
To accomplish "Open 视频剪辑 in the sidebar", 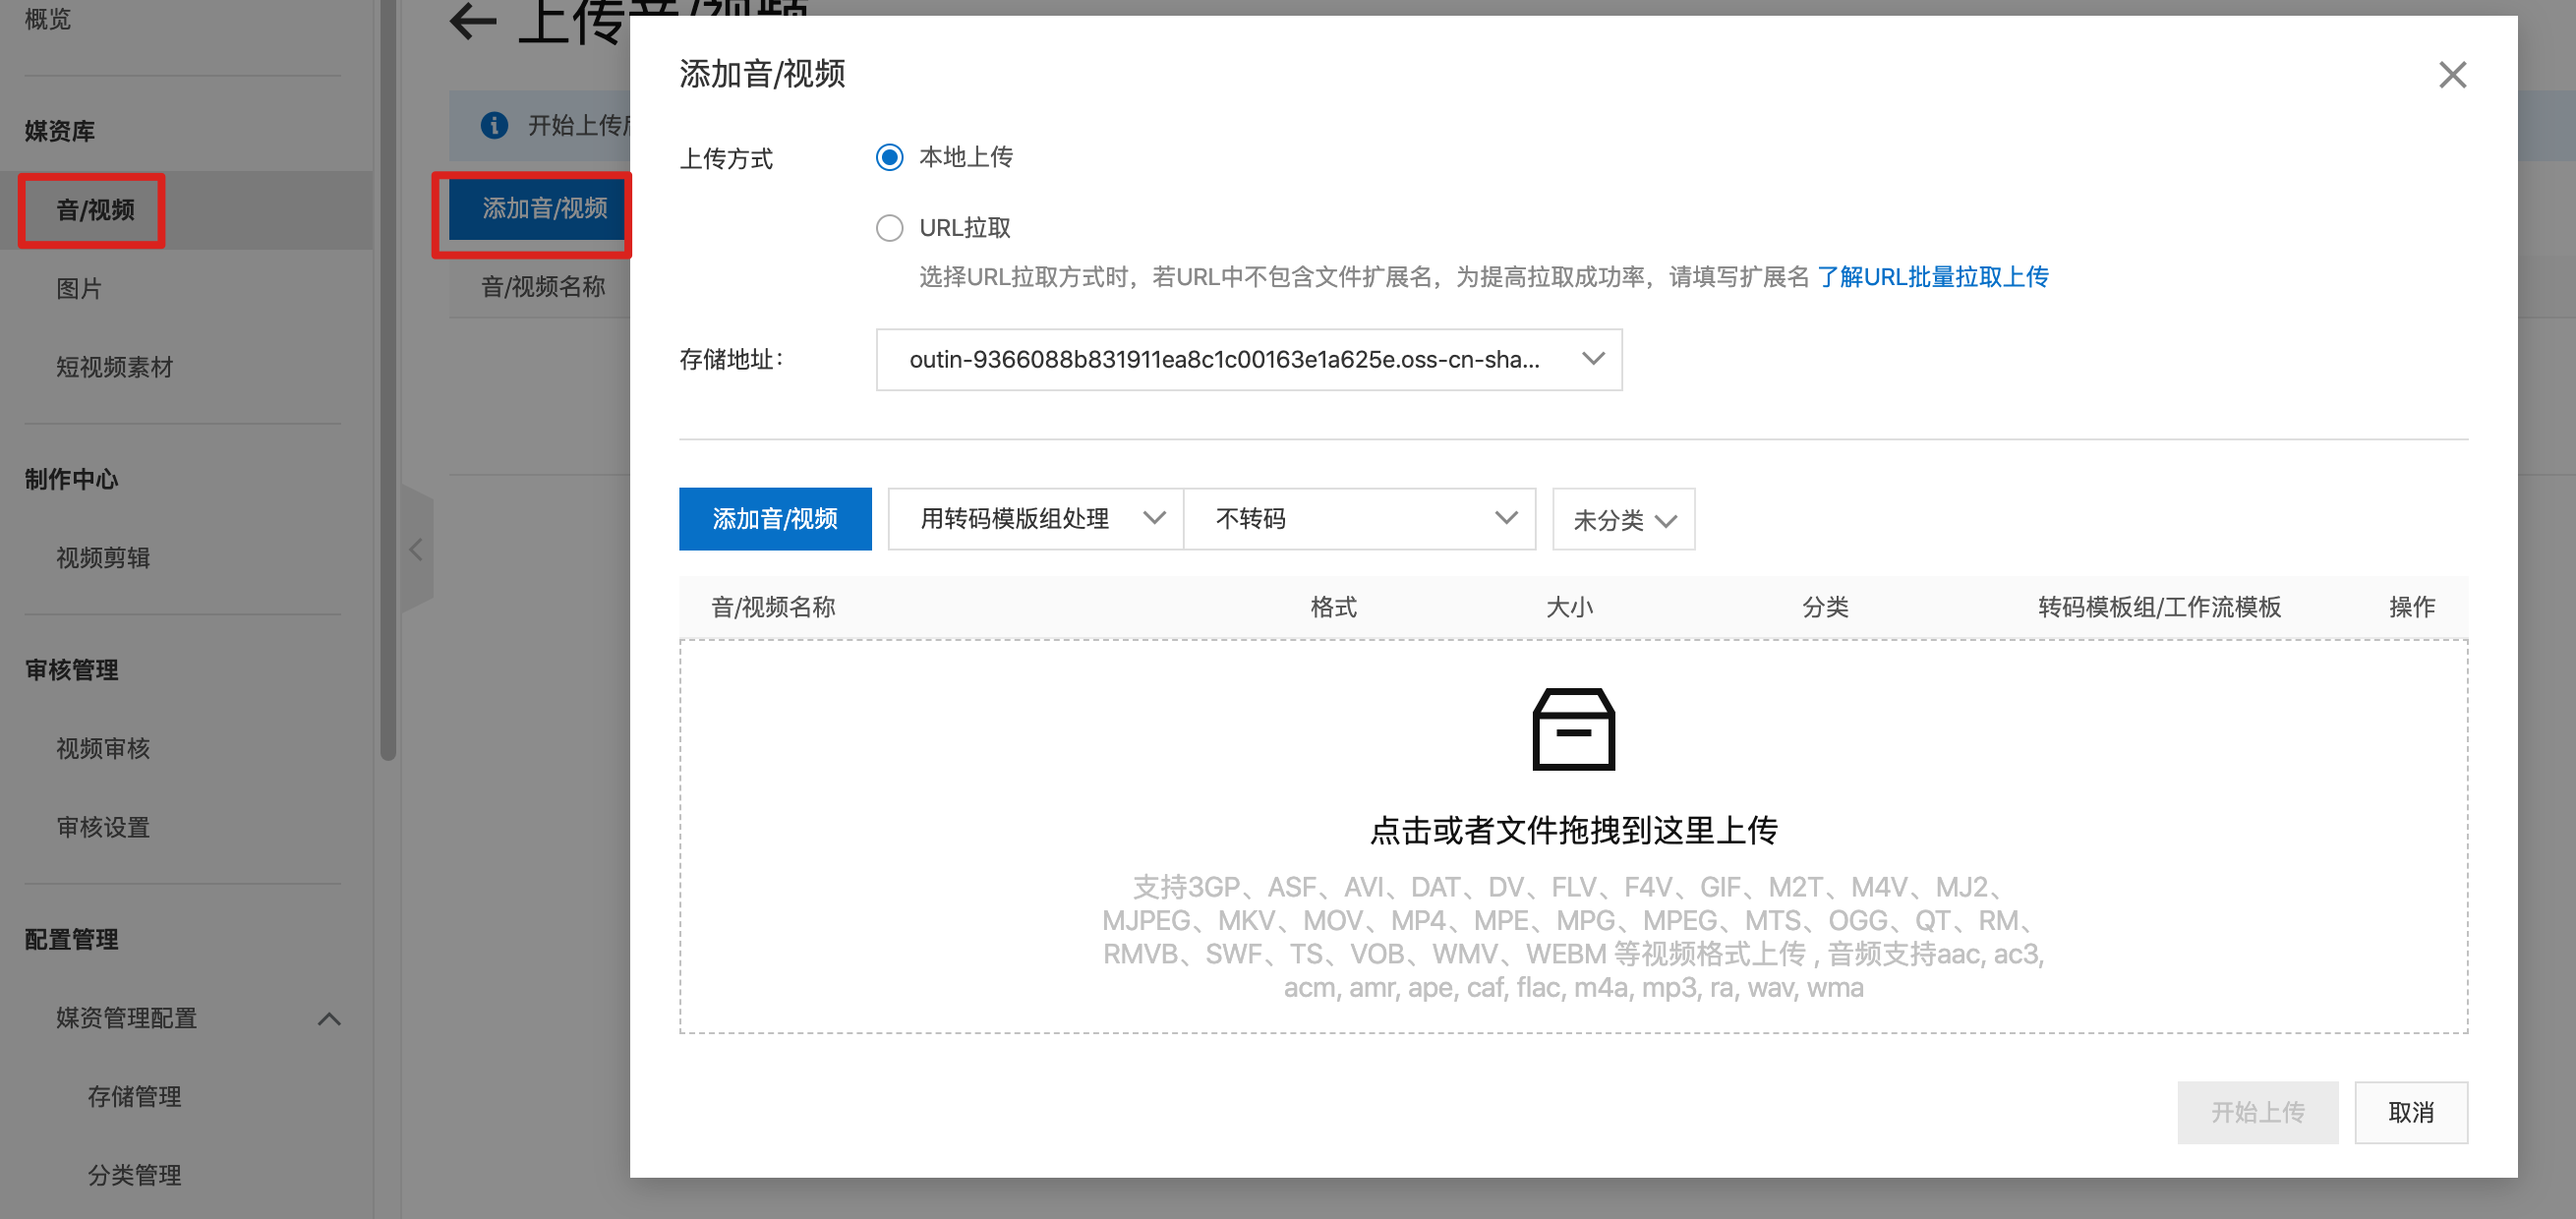I will click(x=103, y=558).
